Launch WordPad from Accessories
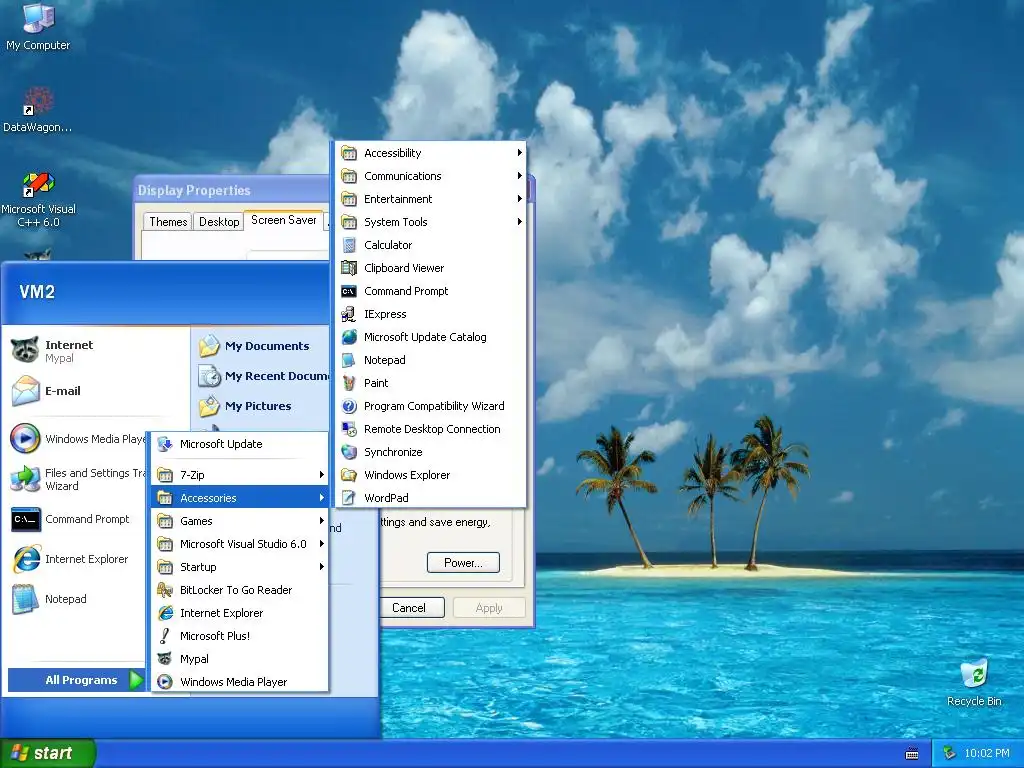This screenshot has width=1024, height=768. 430,498
